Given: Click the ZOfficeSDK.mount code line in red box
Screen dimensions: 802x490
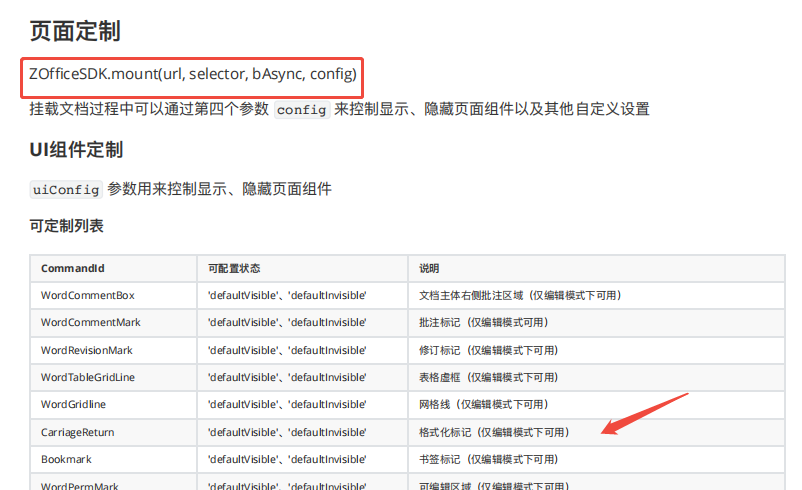Looking at the screenshot, I should pyautogui.click(x=193, y=74).
